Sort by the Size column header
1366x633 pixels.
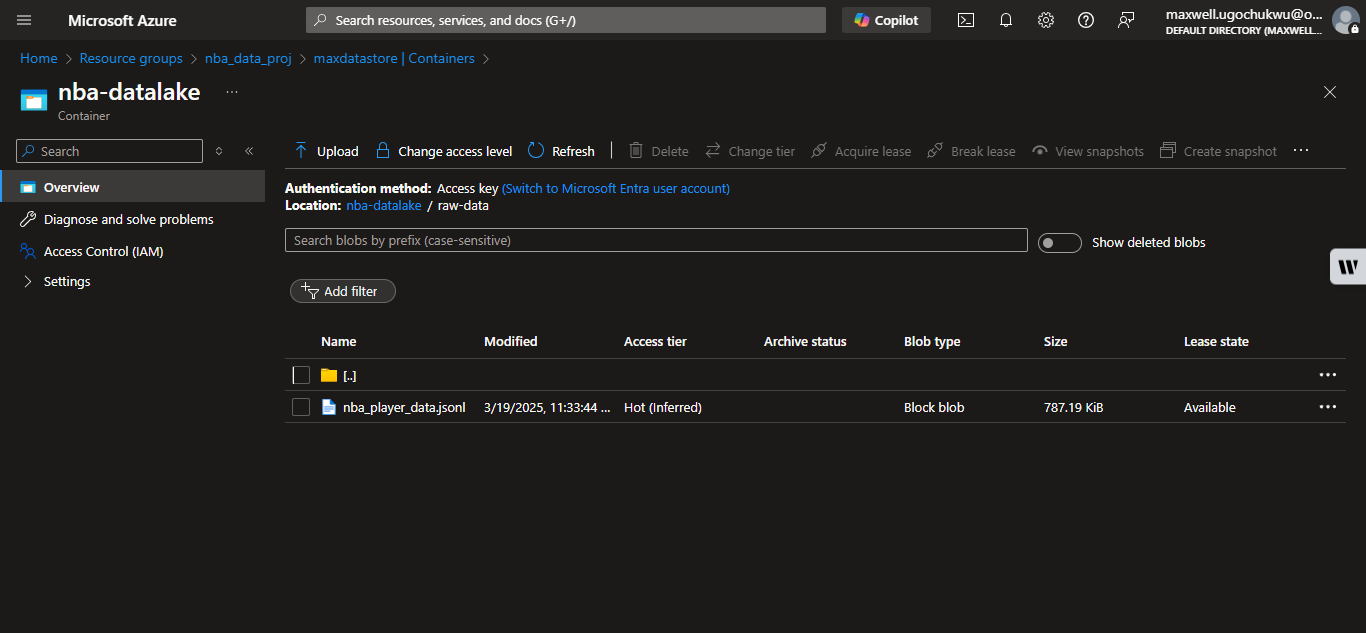point(1055,341)
